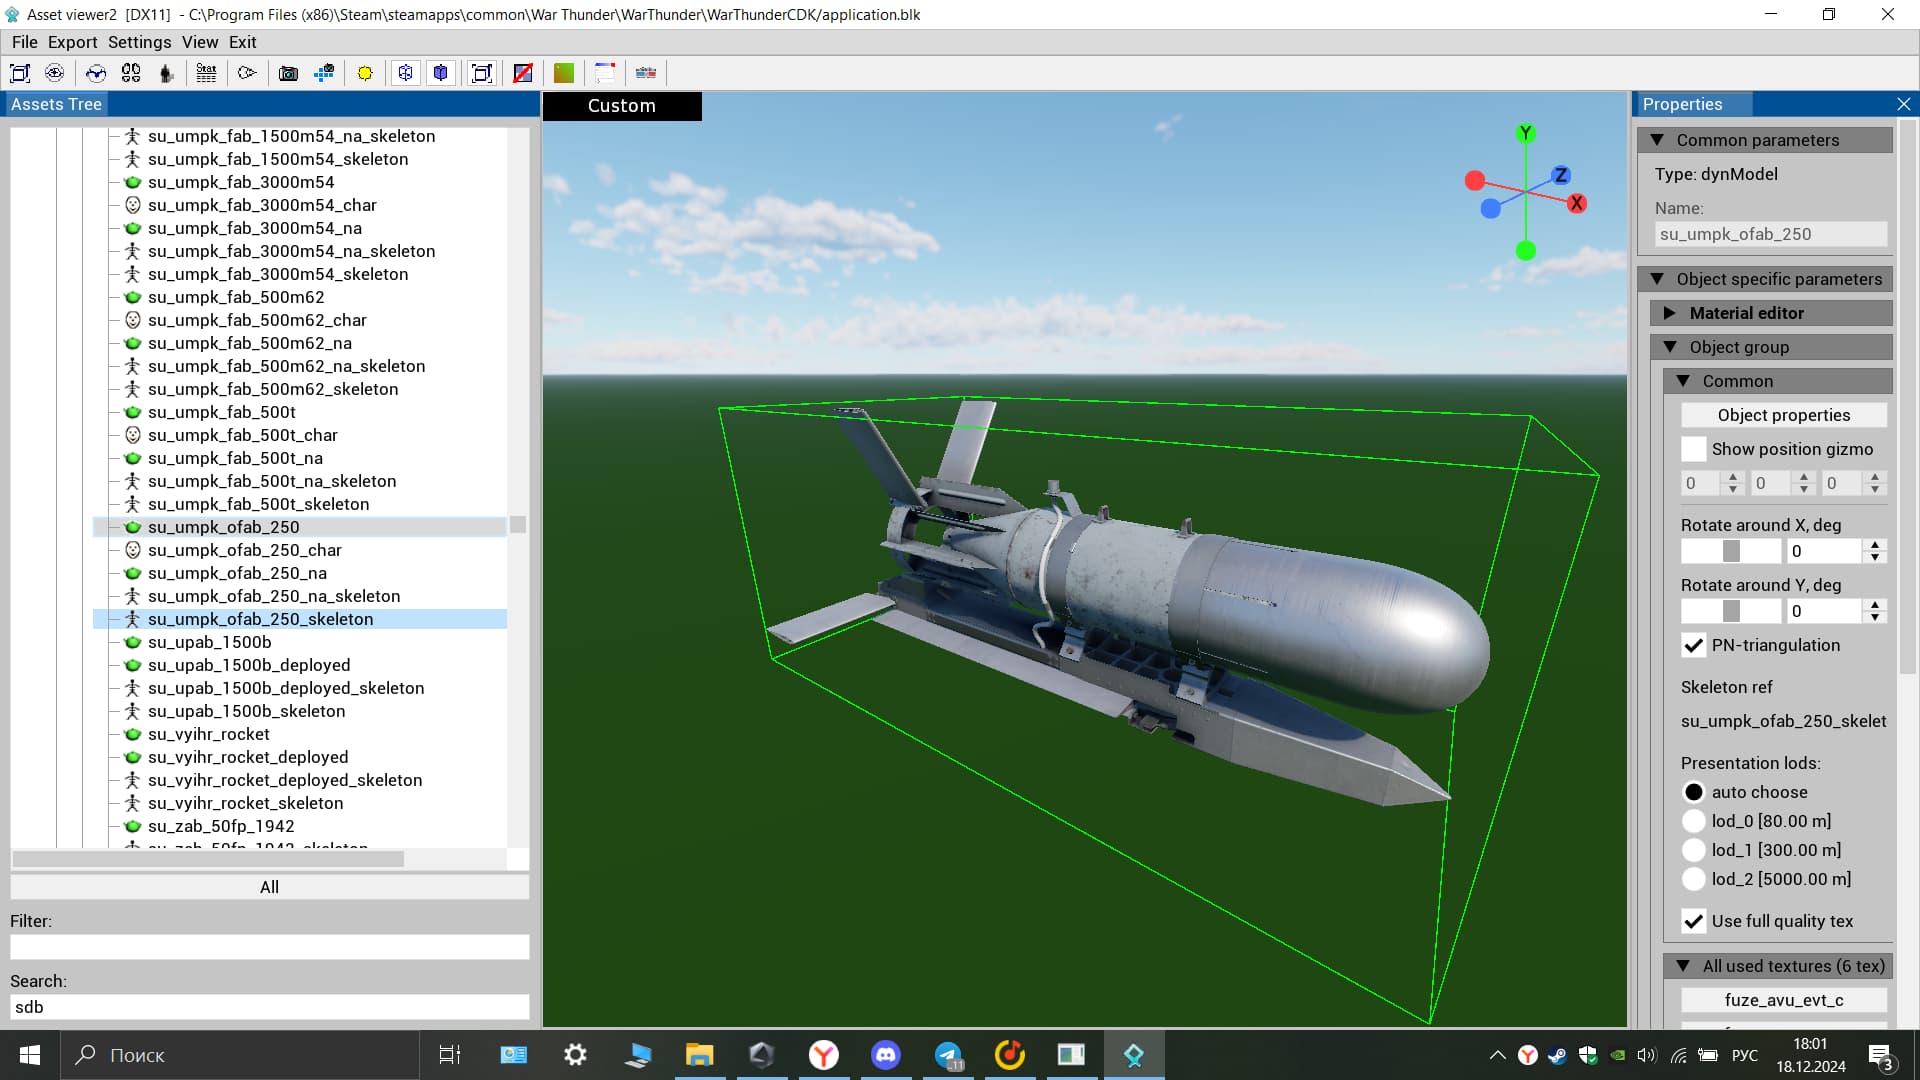Open the Export menu
1920x1080 pixels.
[73, 42]
